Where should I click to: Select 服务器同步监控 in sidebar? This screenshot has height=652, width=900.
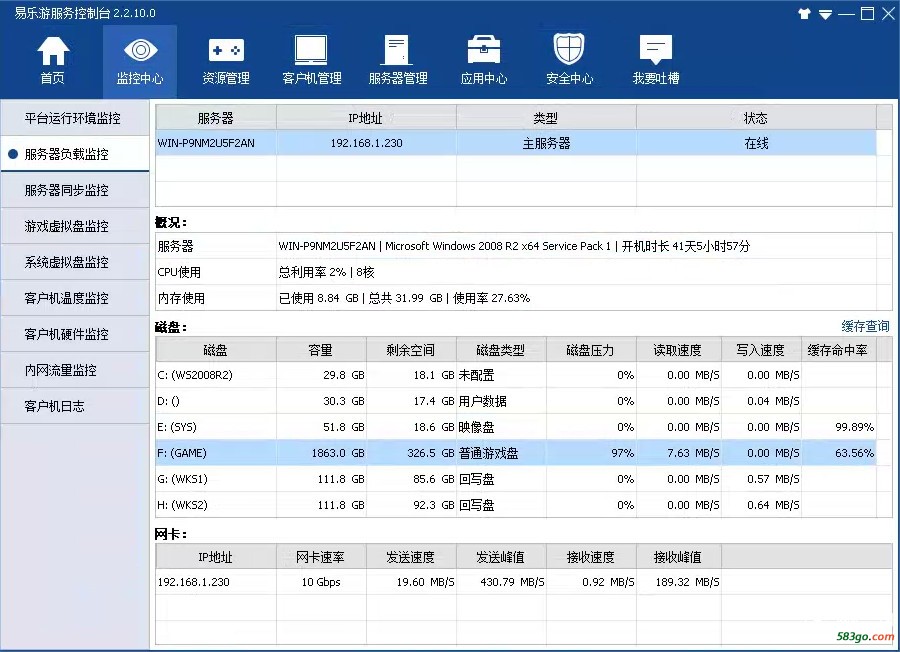coord(75,190)
